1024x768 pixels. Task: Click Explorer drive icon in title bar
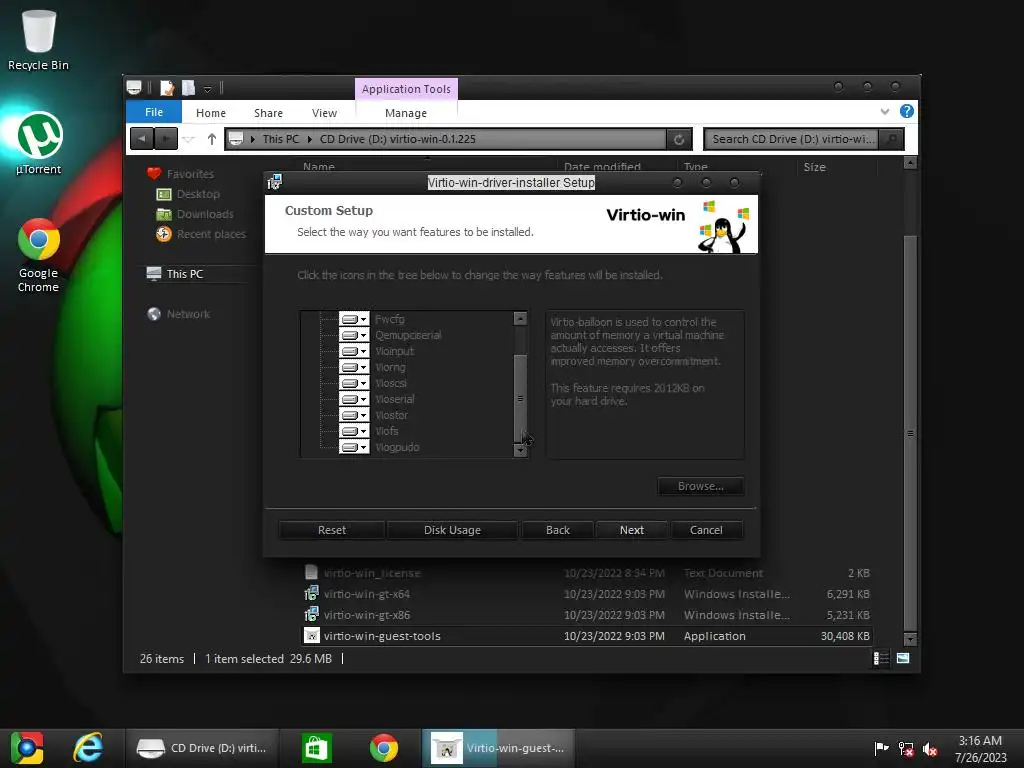point(134,87)
